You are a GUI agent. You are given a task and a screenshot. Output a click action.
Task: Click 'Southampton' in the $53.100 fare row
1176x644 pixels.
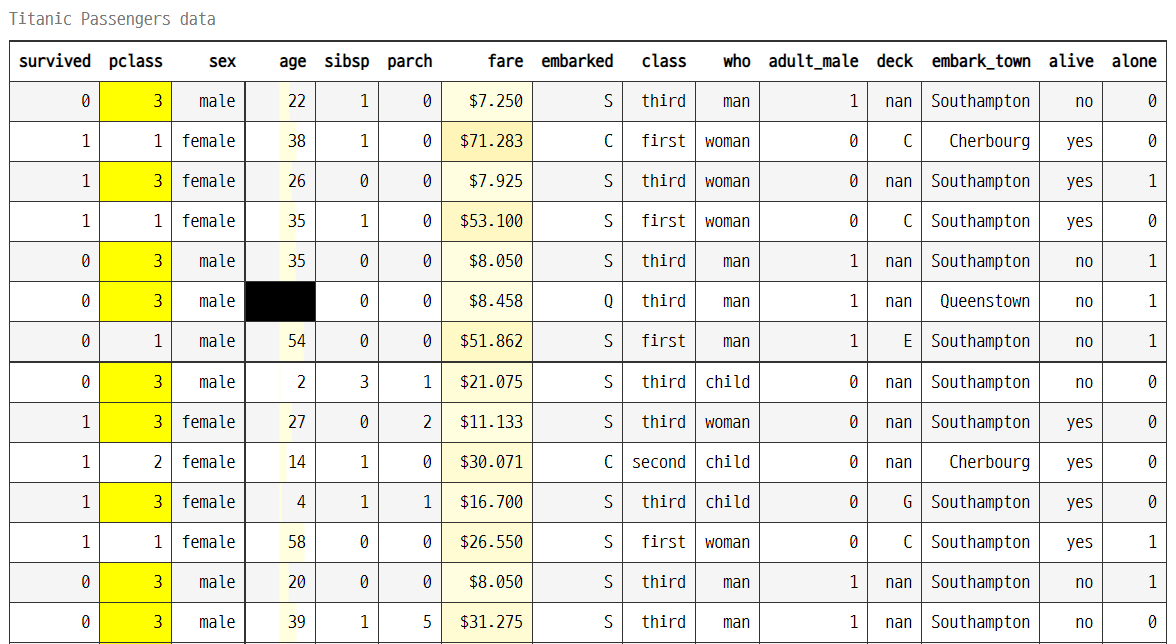click(981, 221)
